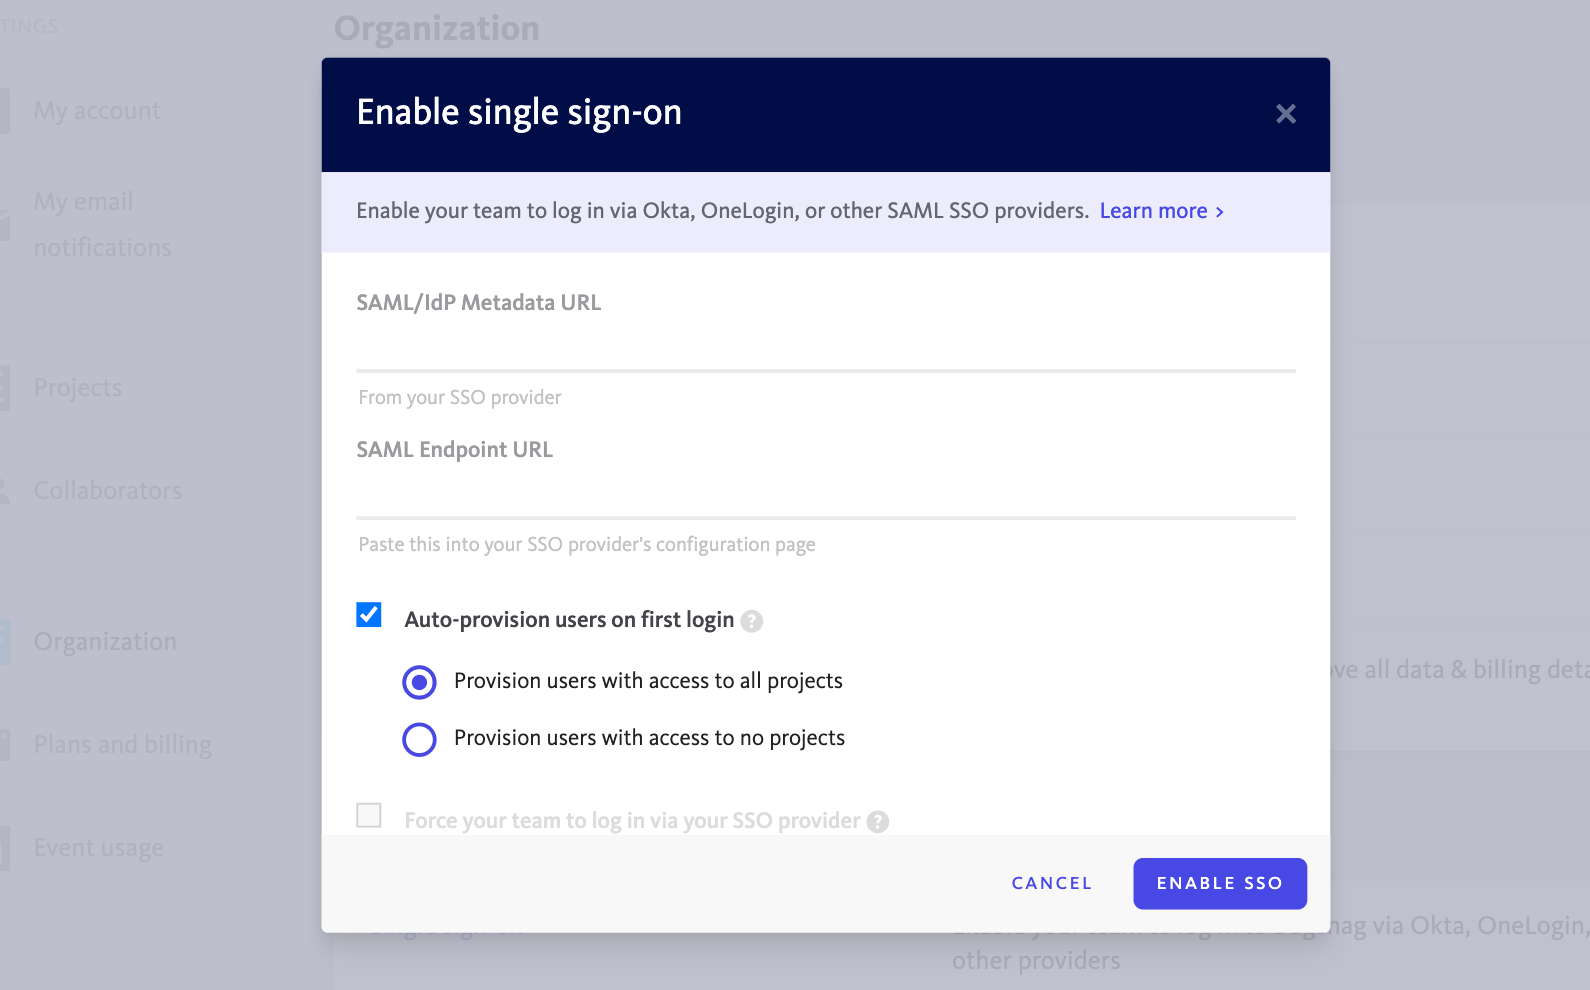Click help icon beside Force SSO login label
1590x990 pixels.
pyautogui.click(x=878, y=821)
